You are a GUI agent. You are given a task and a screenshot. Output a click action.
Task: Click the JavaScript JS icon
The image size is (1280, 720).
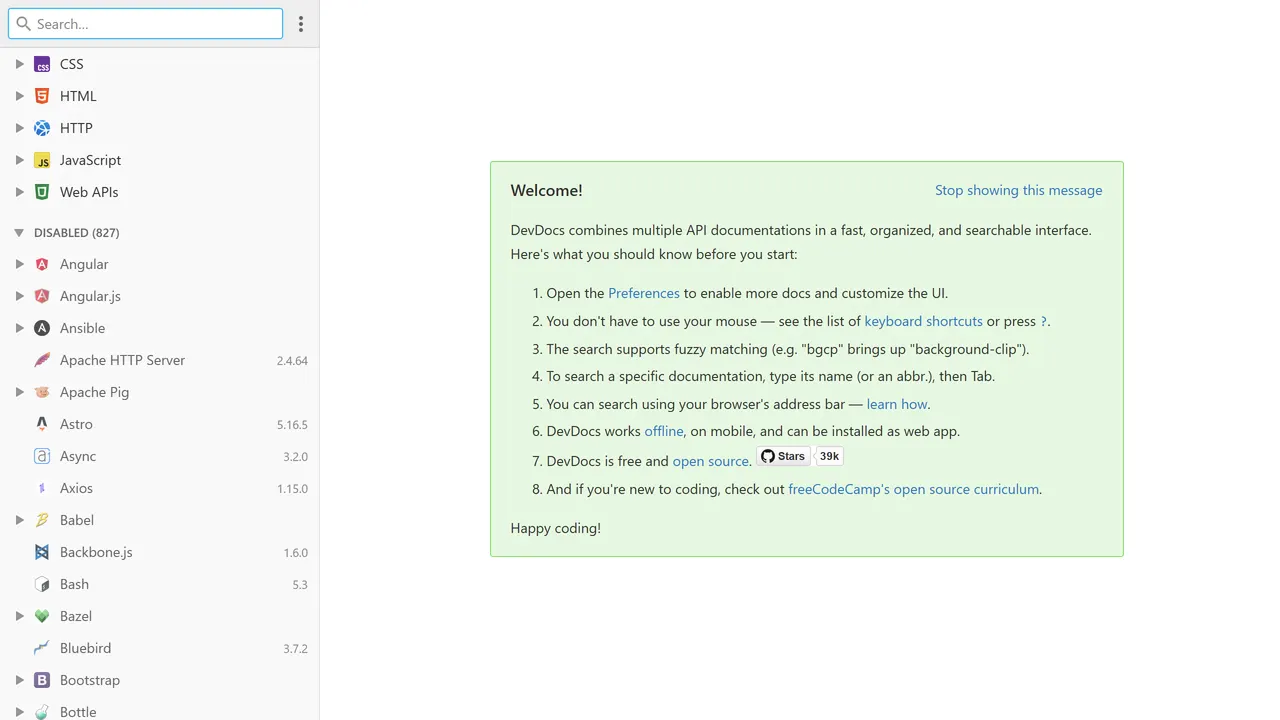pos(42,160)
